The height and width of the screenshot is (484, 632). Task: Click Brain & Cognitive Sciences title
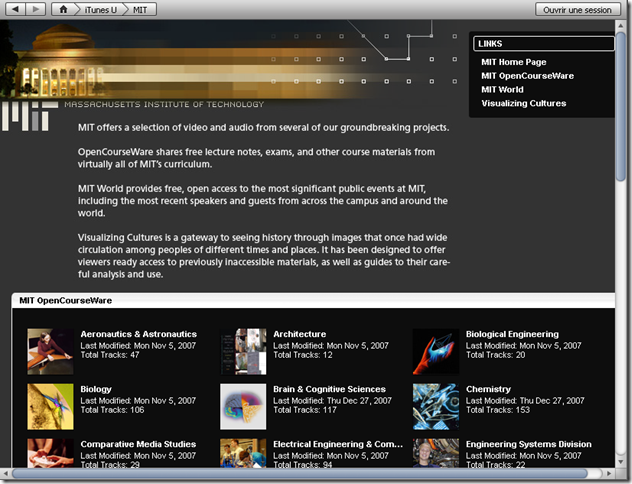[329, 389]
